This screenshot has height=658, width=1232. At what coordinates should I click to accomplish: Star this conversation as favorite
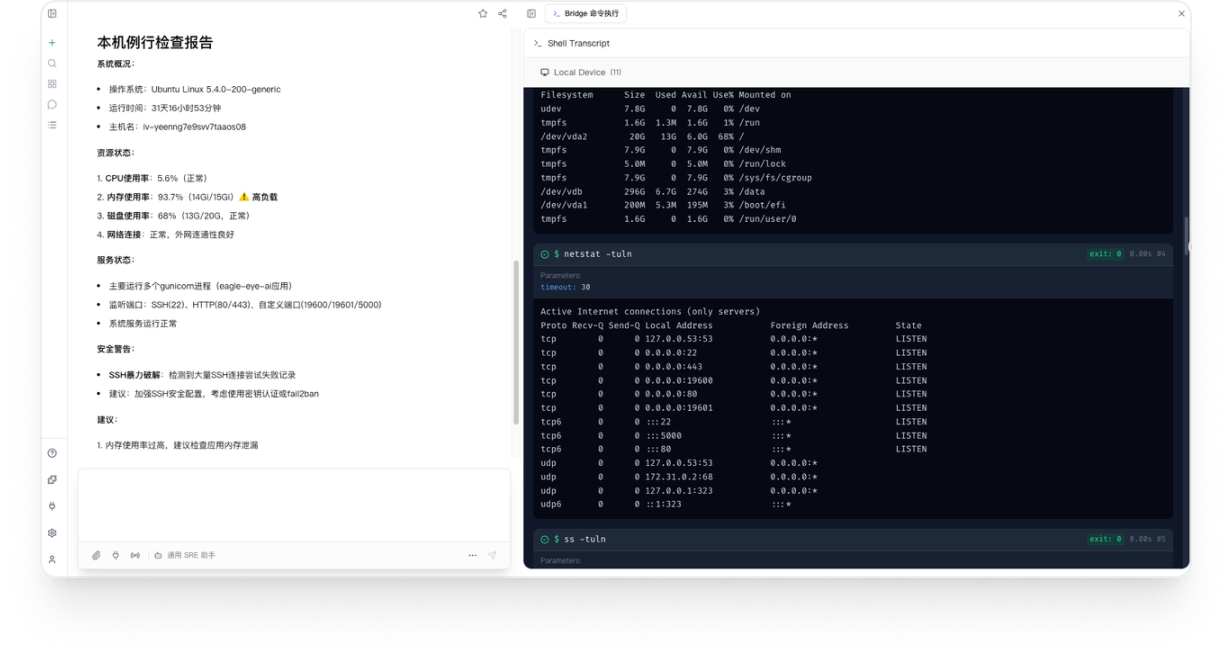483,14
